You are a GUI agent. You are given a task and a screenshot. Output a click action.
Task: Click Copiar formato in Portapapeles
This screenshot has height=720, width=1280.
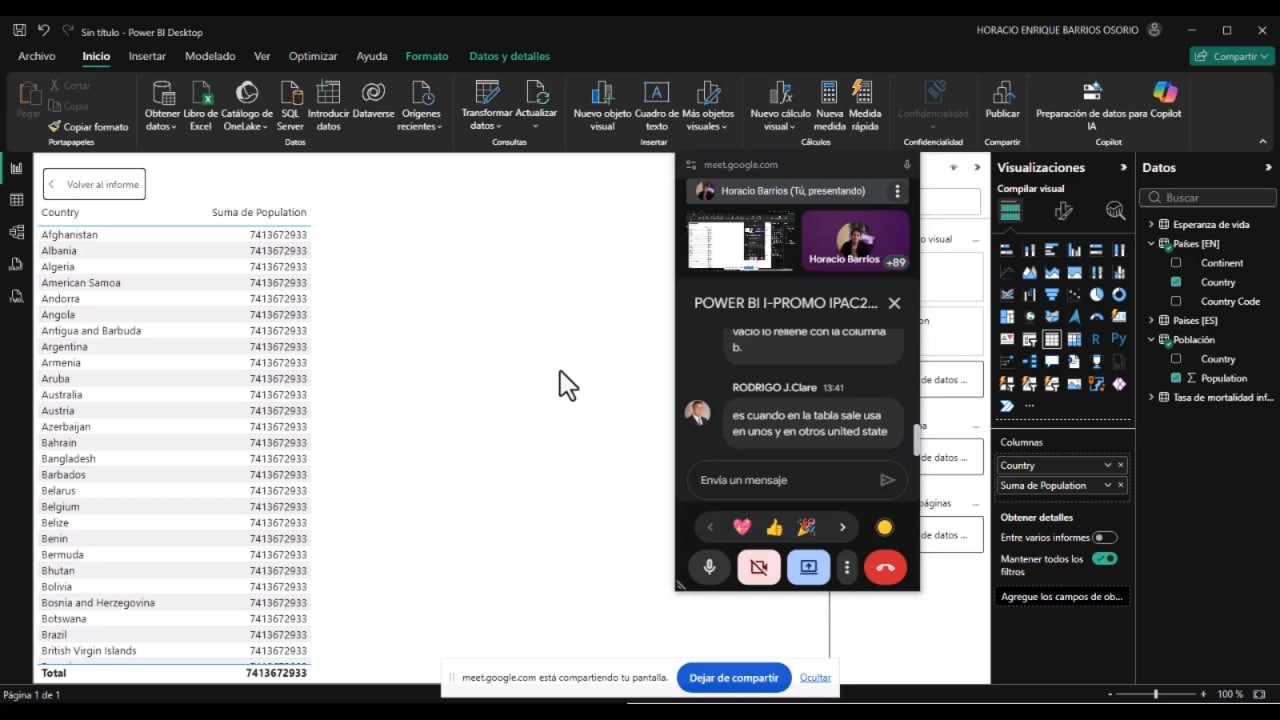click(88, 127)
